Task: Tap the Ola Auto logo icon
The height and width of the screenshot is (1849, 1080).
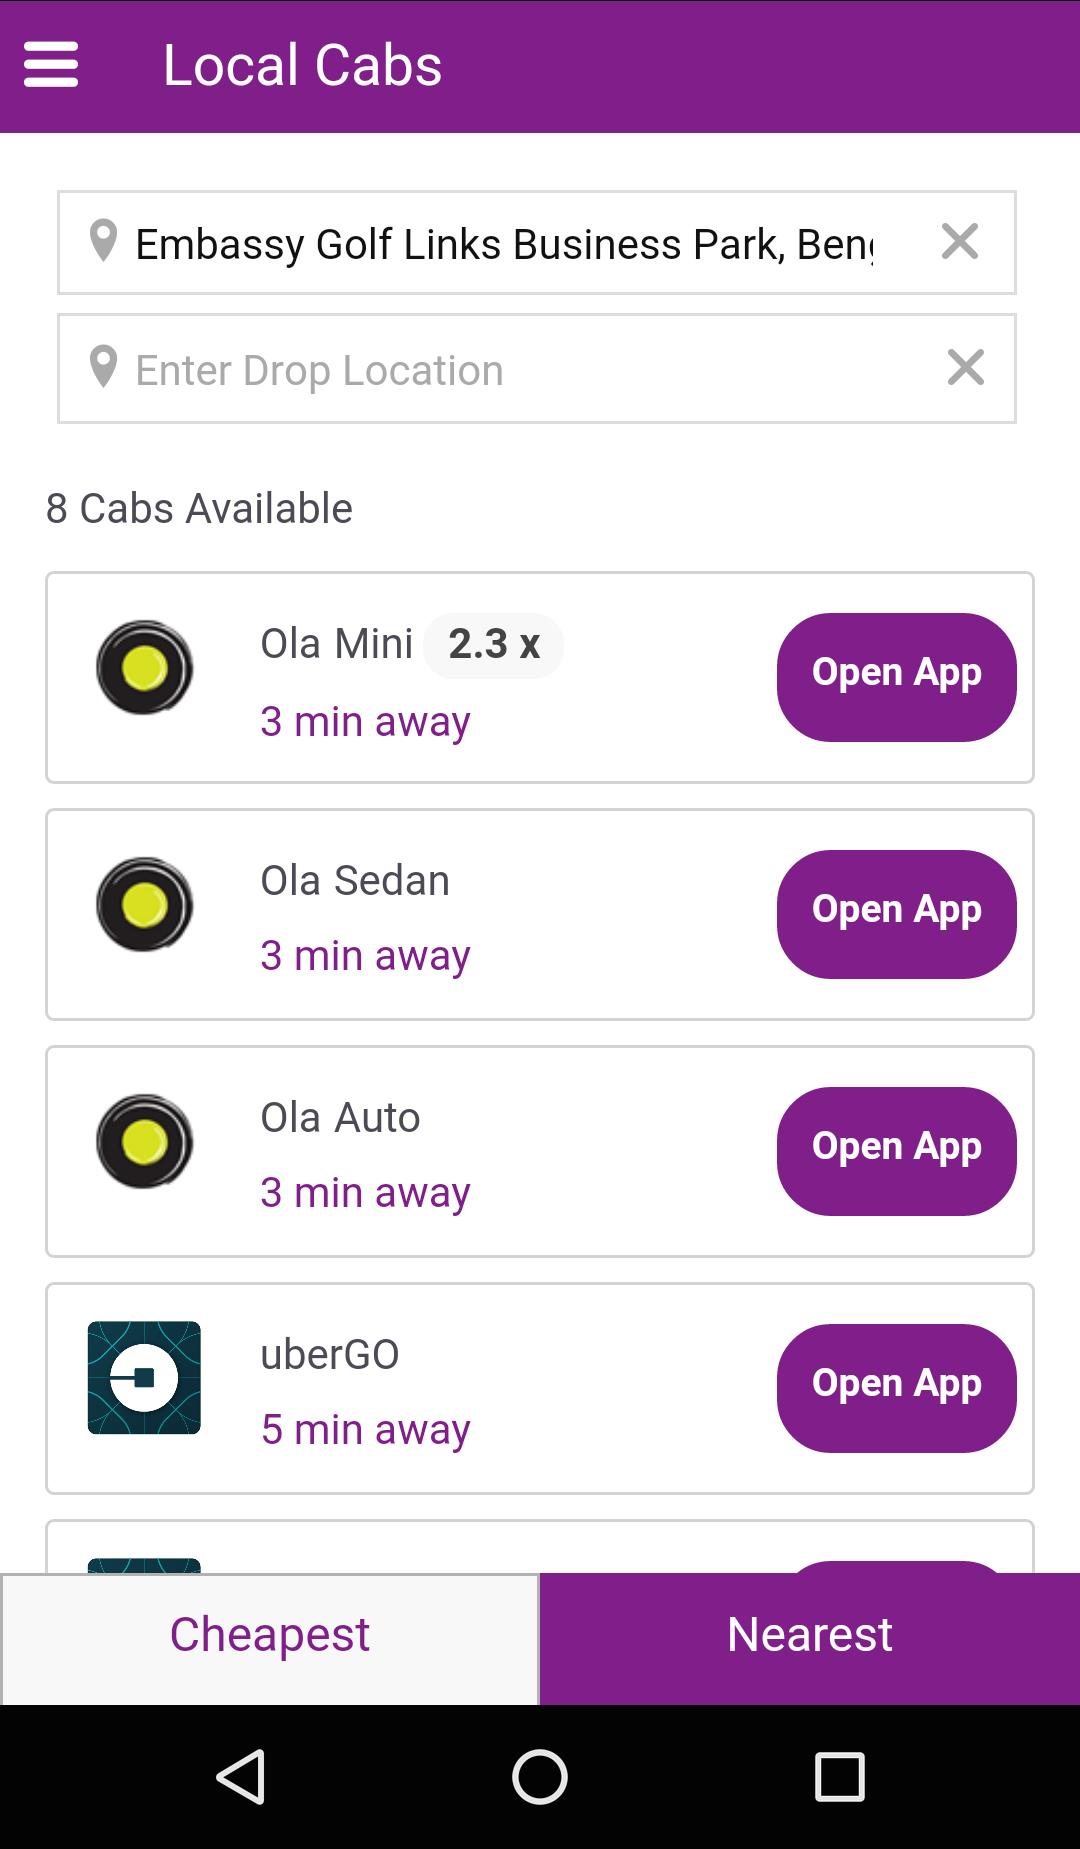Action: click(x=144, y=1141)
